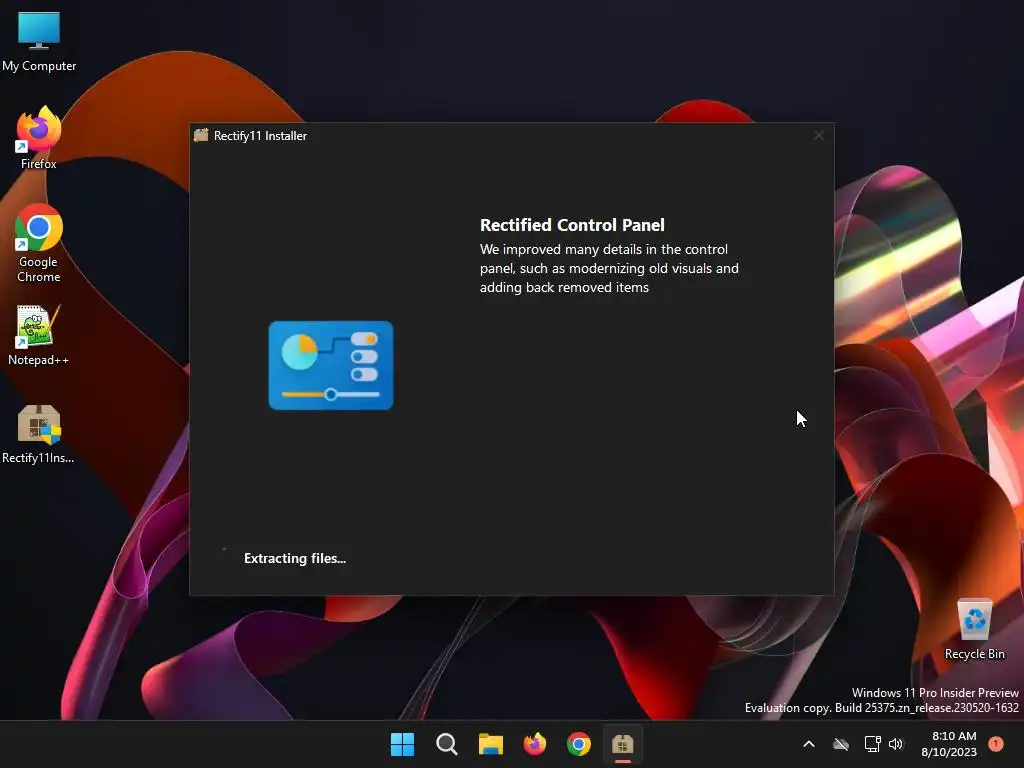Open the Windows Start menu

(x=402, y=744)
